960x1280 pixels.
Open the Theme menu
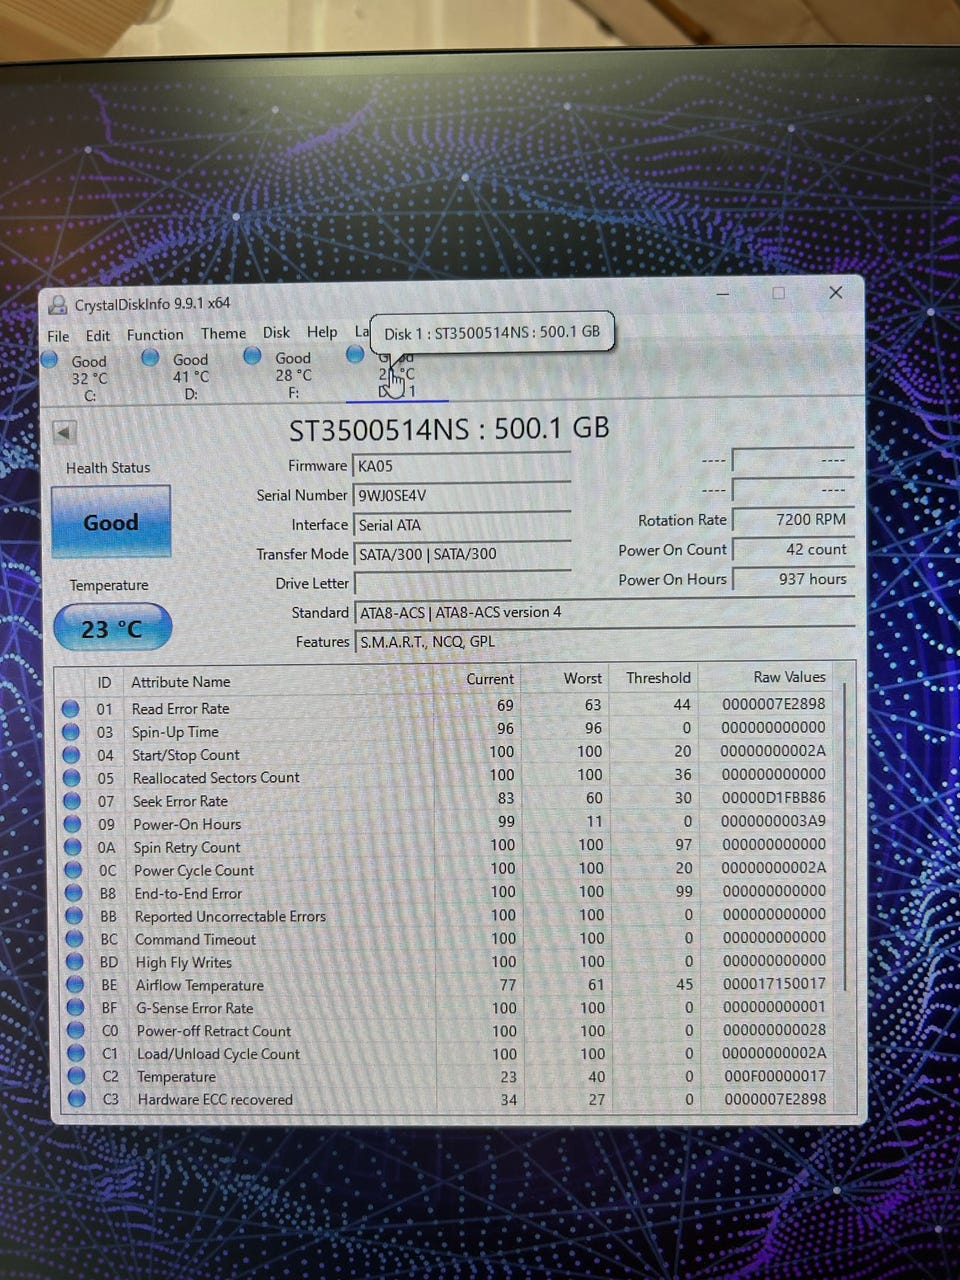coord(223,333)
